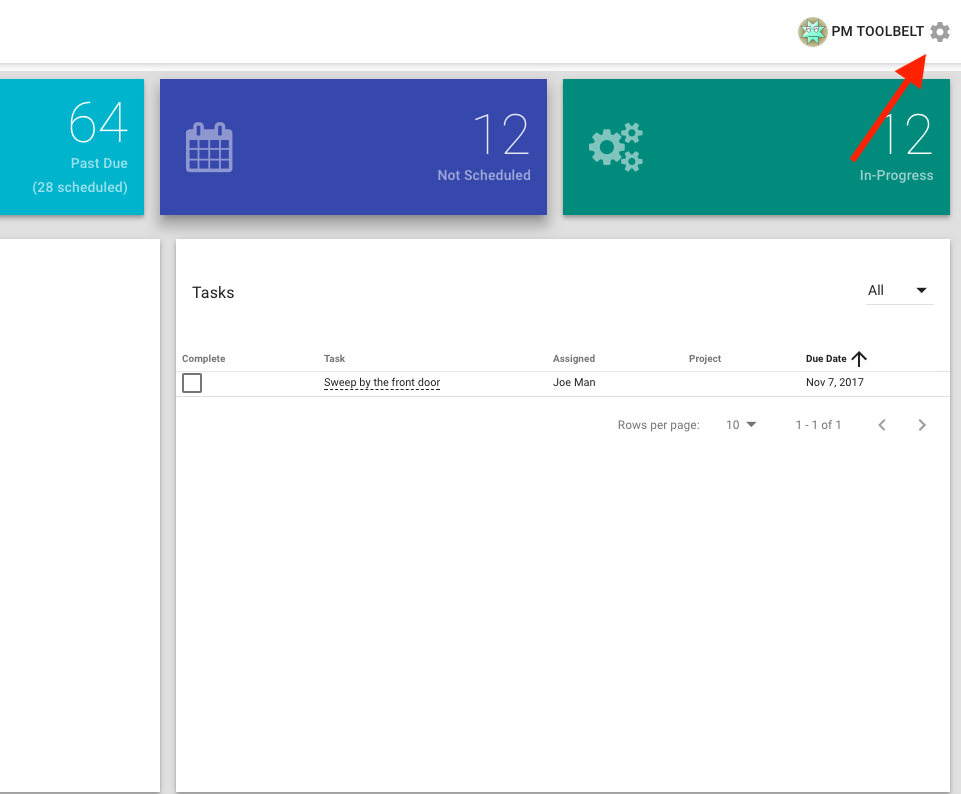This screenshot has height=794, width=961.
Task: Click the Tasks panel heading
Action: click(x=213, y=292)
